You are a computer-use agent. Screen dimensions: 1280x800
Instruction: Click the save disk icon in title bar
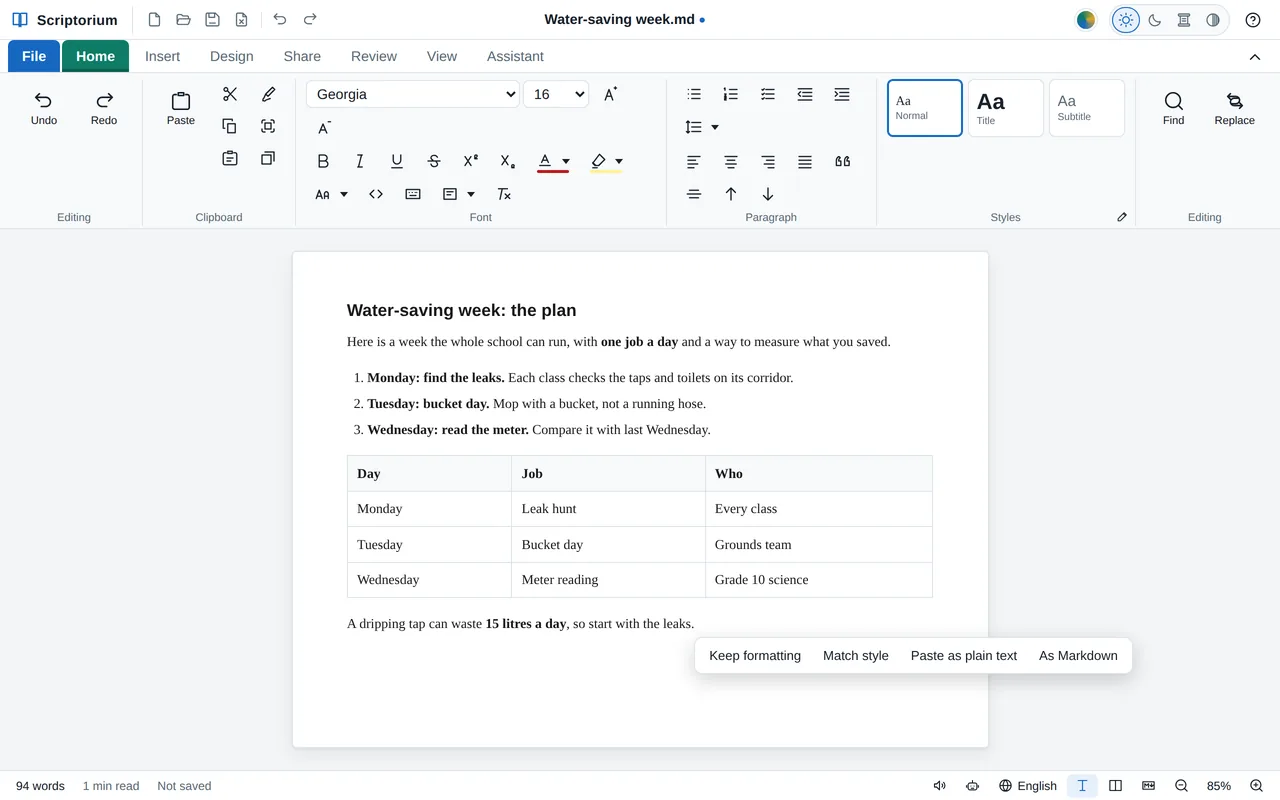tap(212, 20)
